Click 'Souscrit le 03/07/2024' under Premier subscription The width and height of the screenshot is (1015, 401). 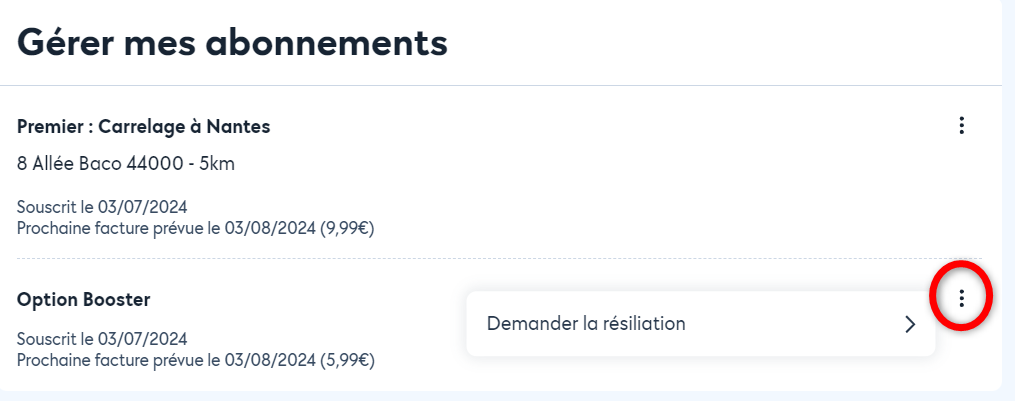[x=102, y=207]
